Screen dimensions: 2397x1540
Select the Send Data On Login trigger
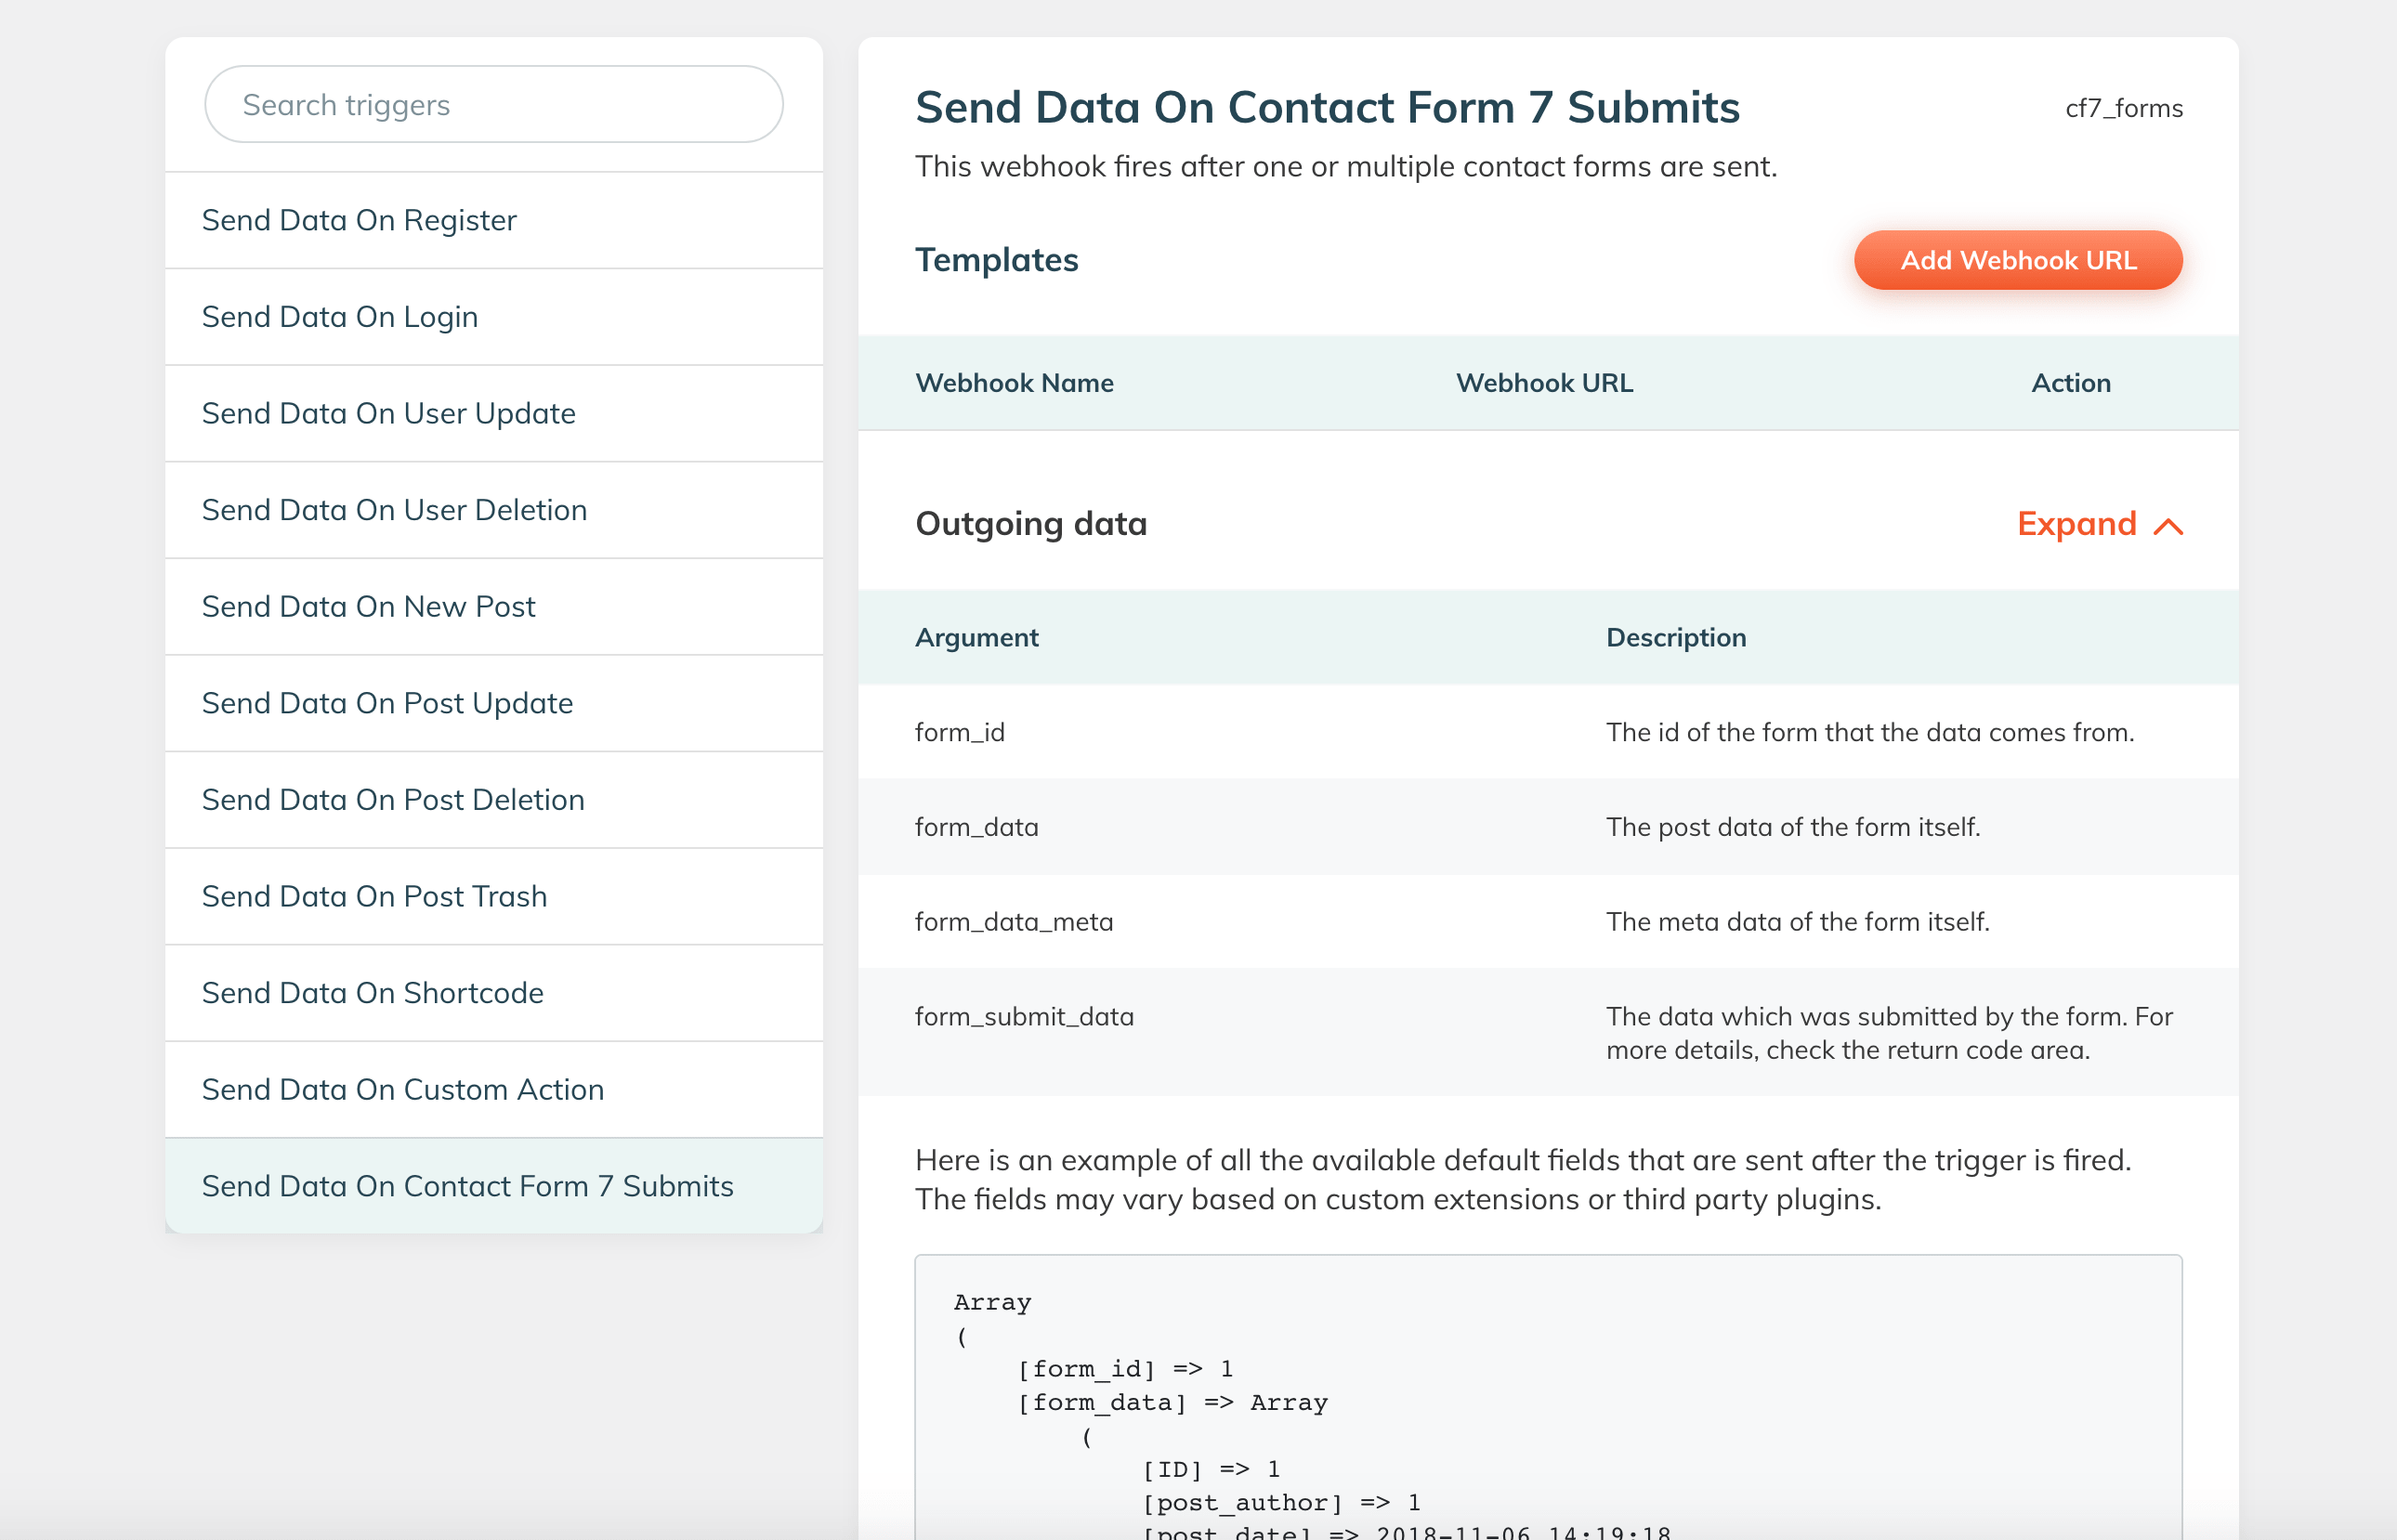coord(340,317)
